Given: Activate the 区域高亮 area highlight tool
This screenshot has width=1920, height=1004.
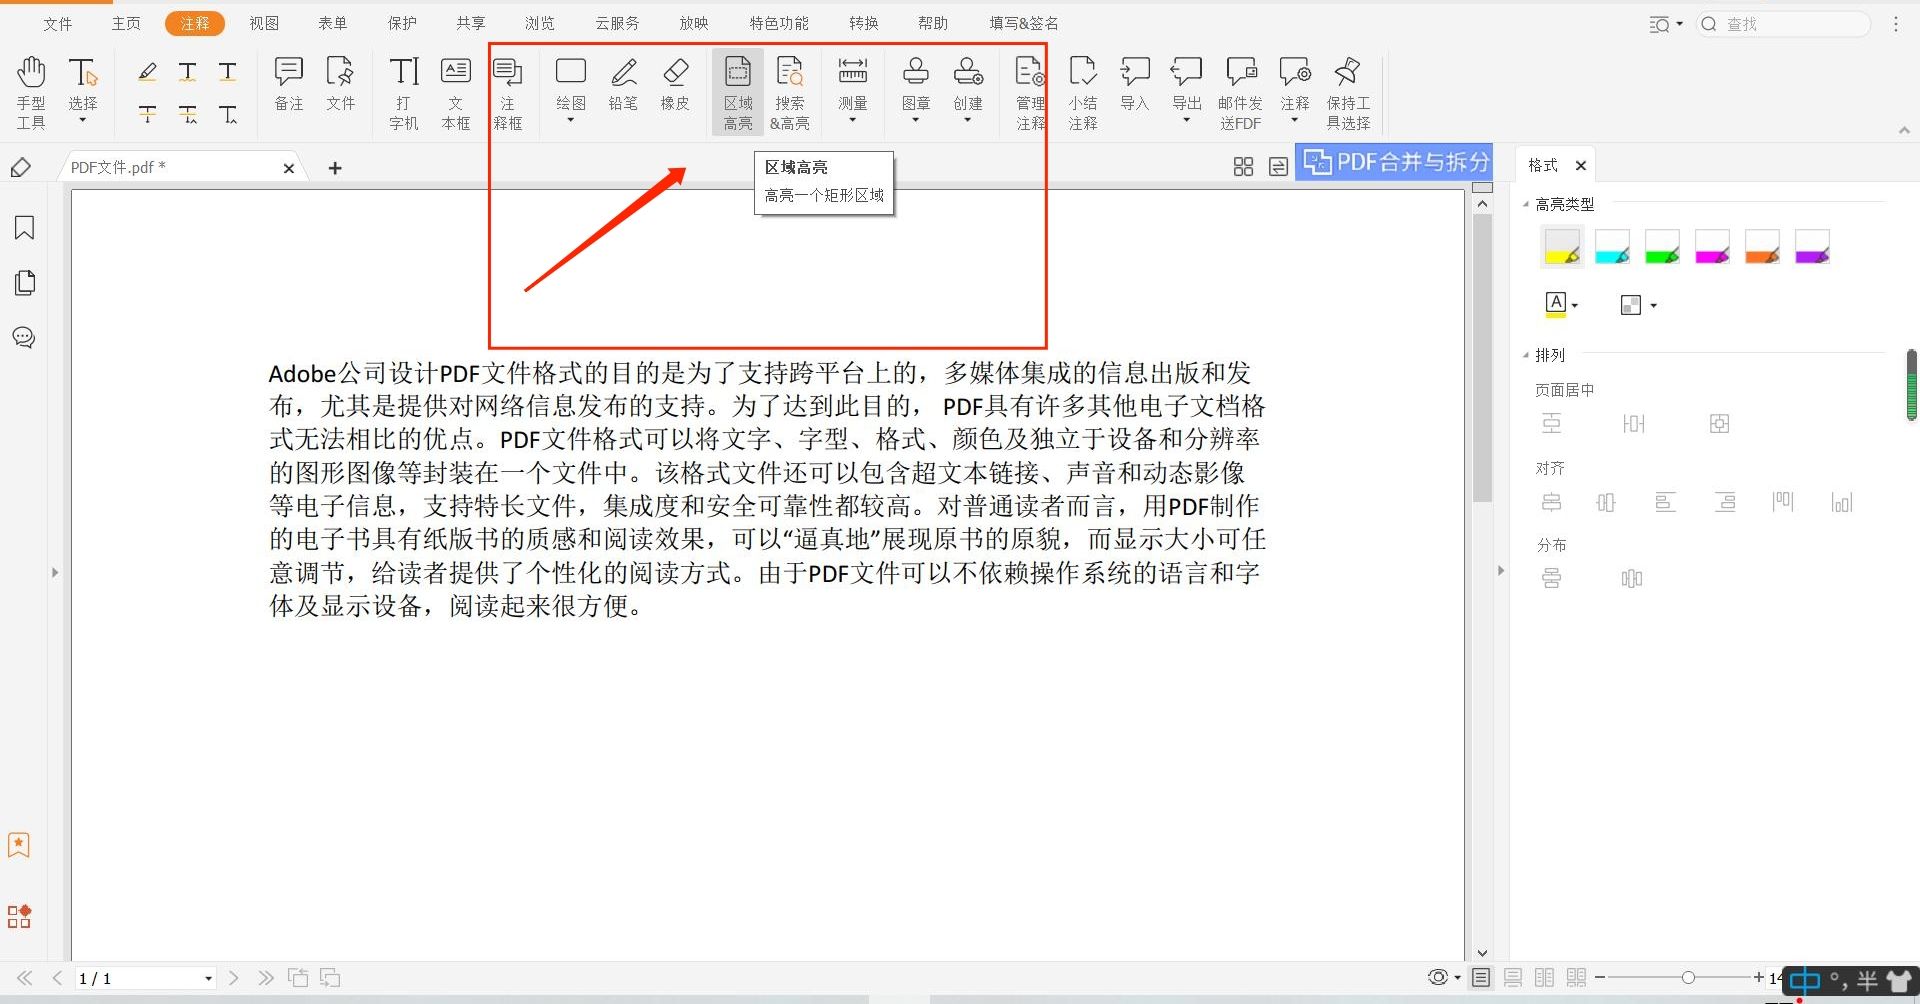Looking at the screenshot, I should tap(738, 91).
